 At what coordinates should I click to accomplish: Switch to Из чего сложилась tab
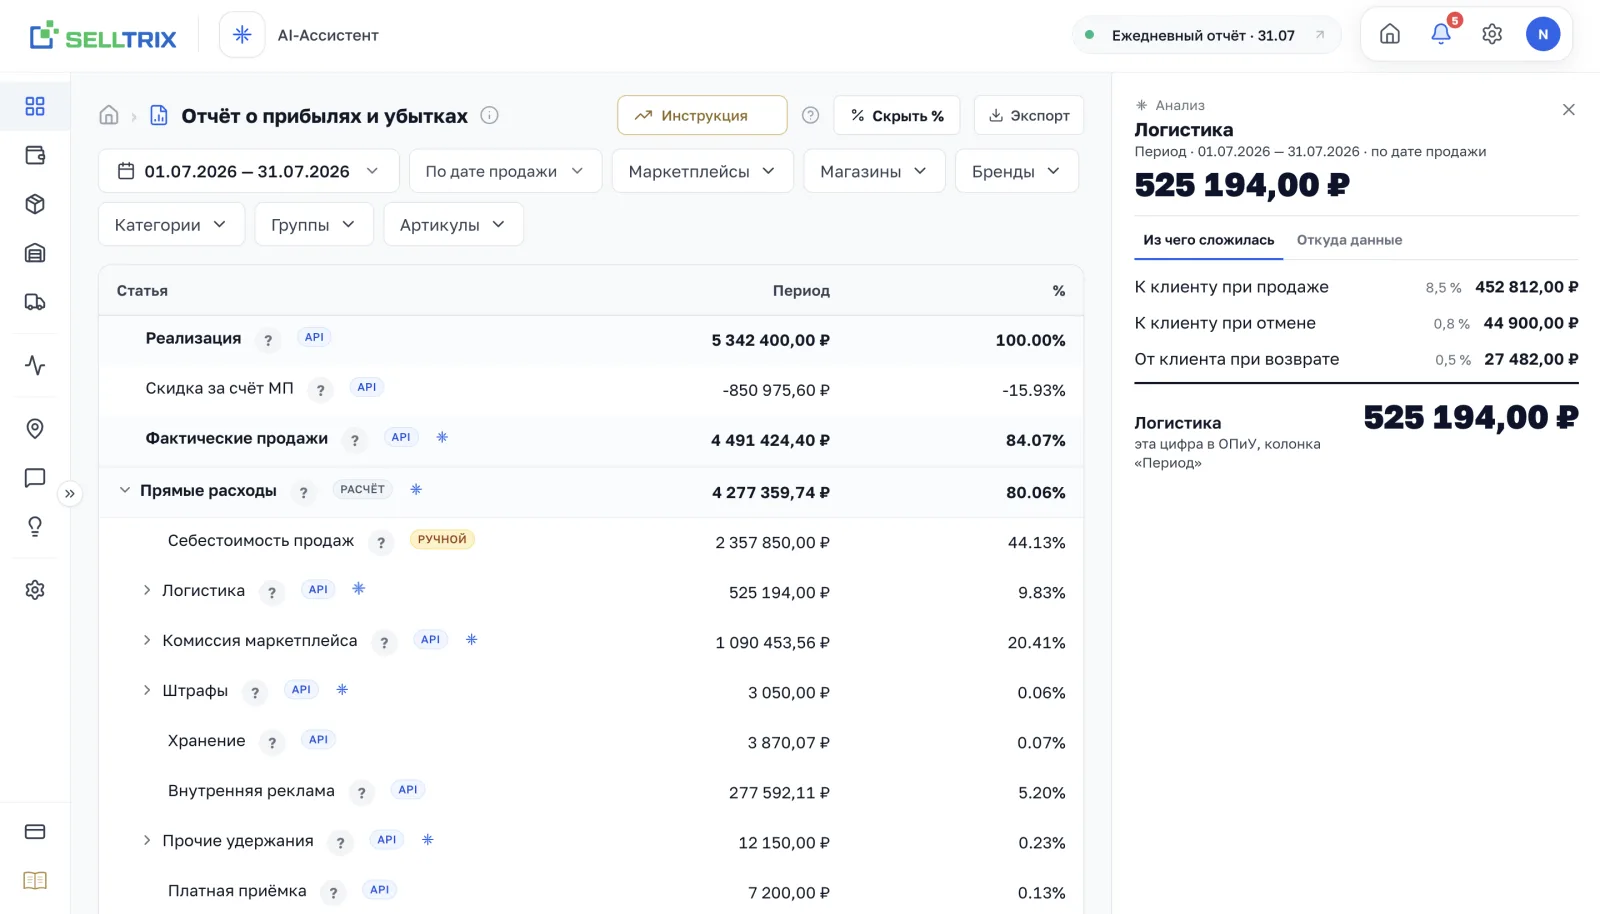point(1209,240)
